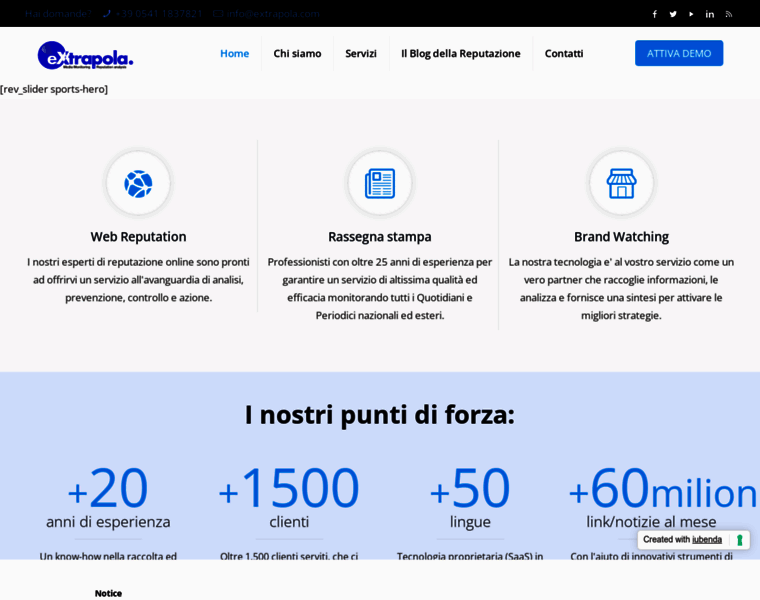The width and height of the screenshot is (760, 600).
Task: Click the 'clienti' label
Action: point(289,522)
